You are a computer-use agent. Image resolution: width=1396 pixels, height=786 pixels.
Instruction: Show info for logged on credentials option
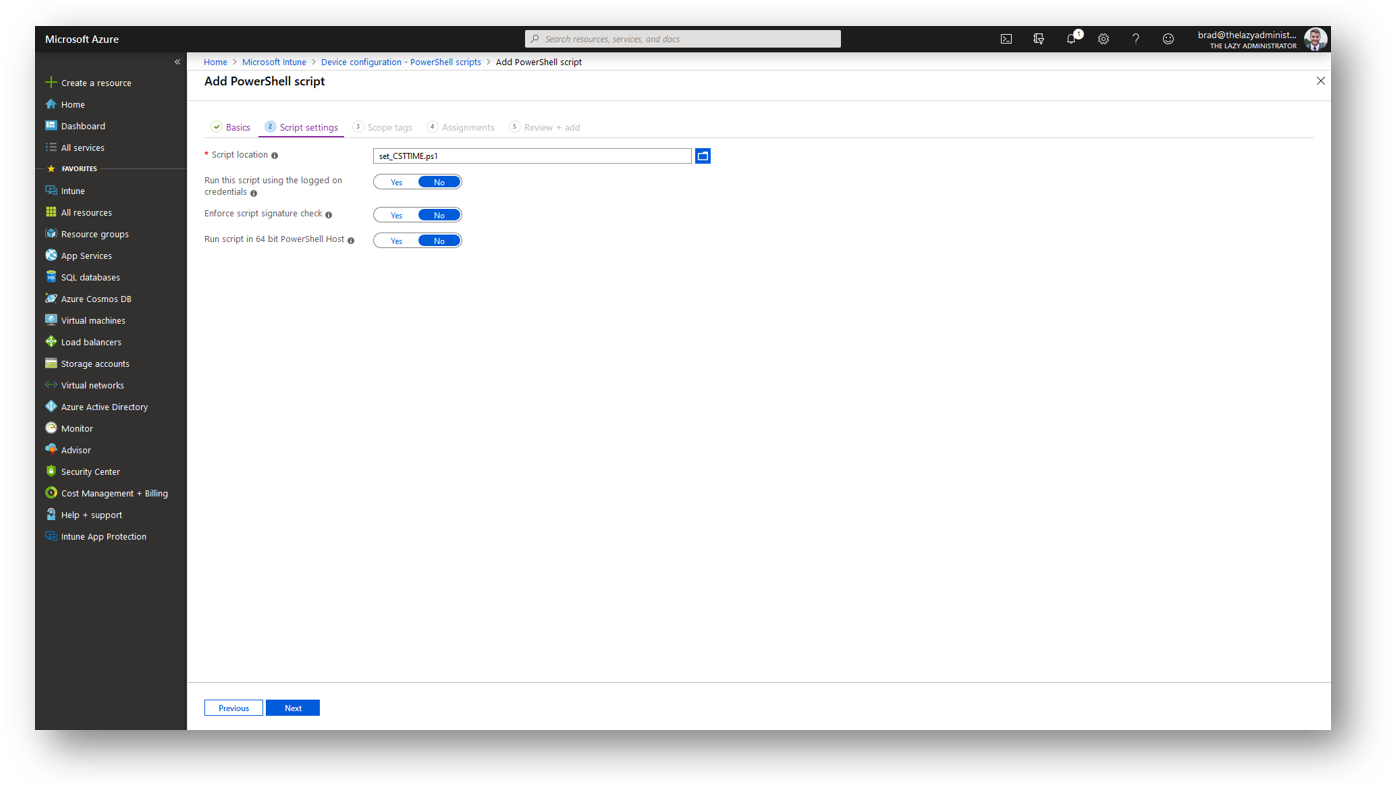[254, 193]
